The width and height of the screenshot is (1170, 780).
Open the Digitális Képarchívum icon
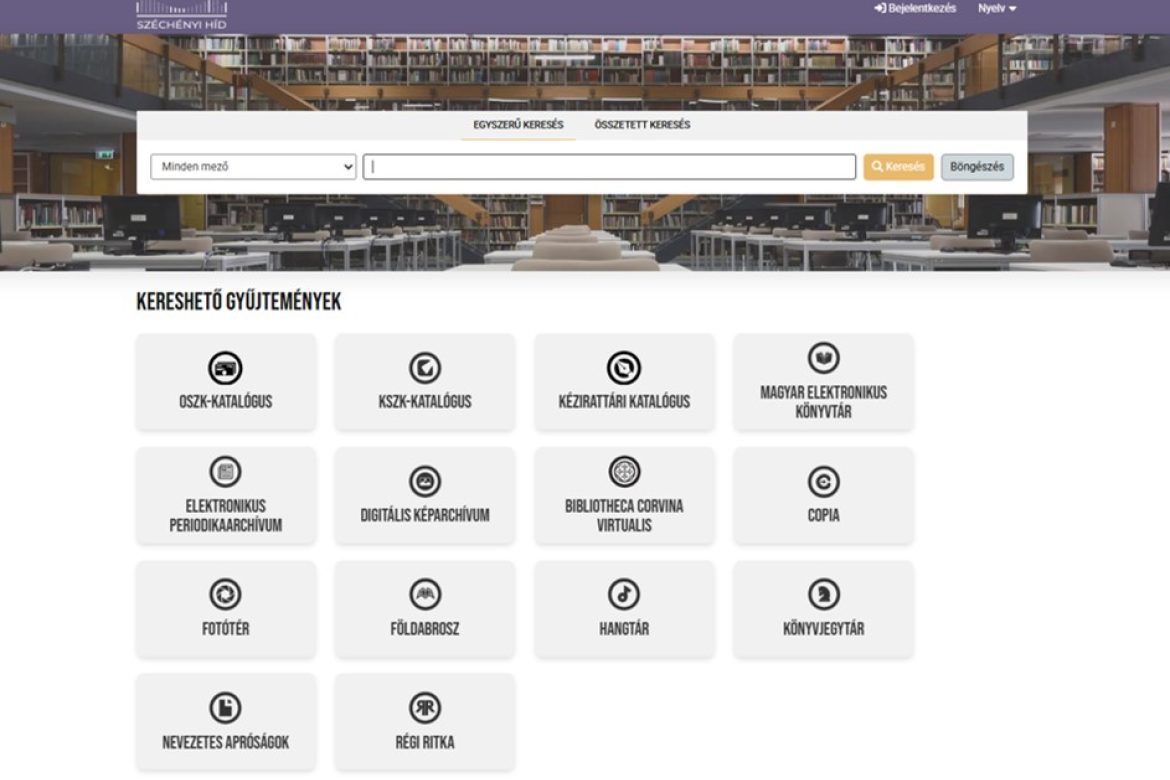(x=425, y=481)
